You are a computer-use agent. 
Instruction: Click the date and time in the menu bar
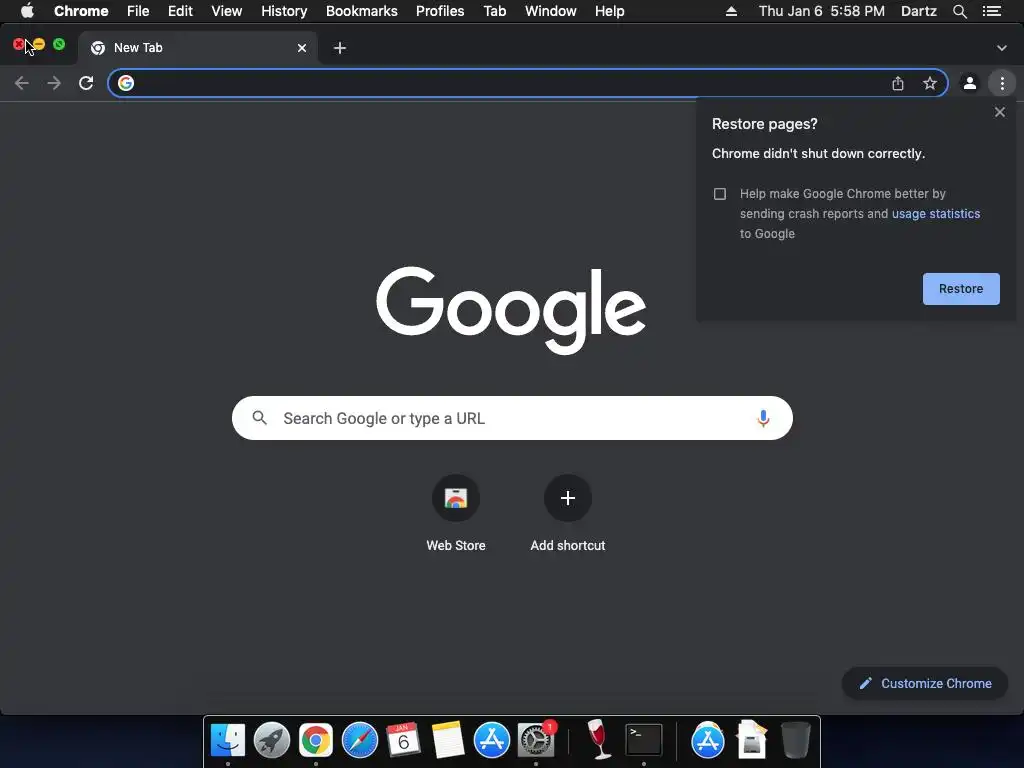pos(822,11)
